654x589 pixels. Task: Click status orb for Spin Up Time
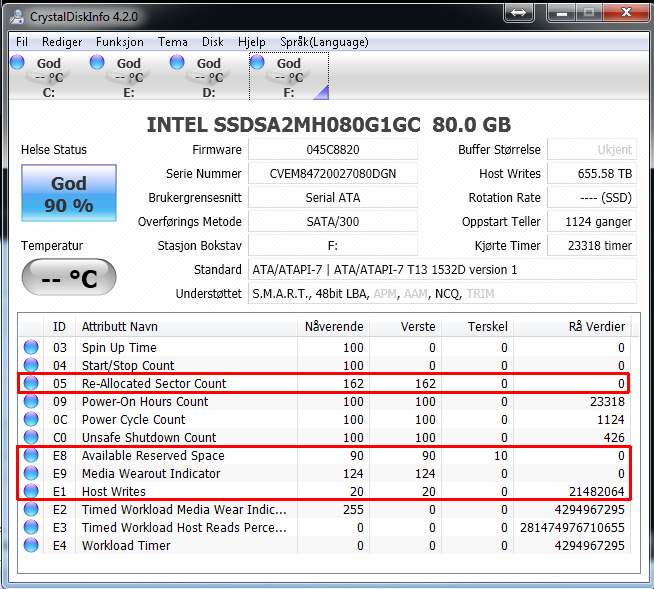[31, 347]
